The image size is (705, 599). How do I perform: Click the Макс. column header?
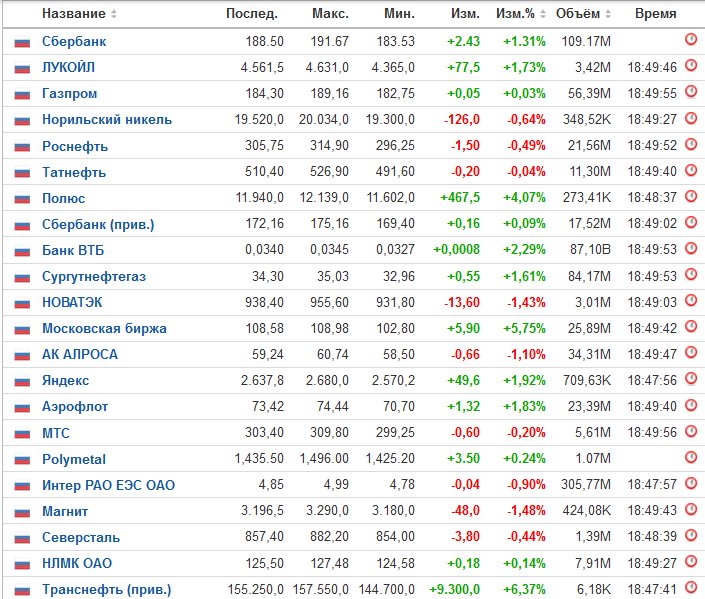330,14
